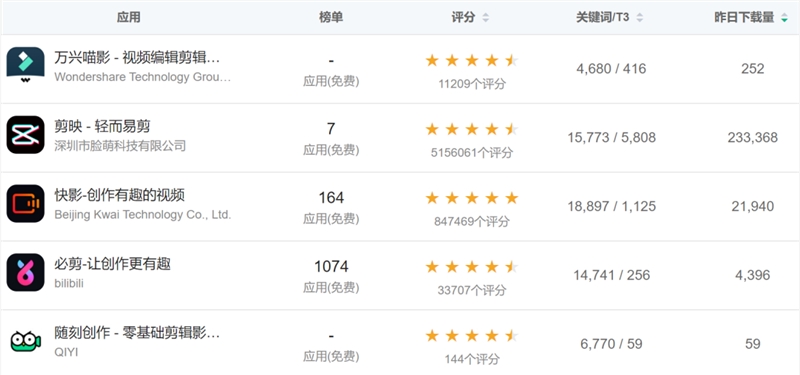Click the 应用 column header
800x375 pixels.
(129, 17)
